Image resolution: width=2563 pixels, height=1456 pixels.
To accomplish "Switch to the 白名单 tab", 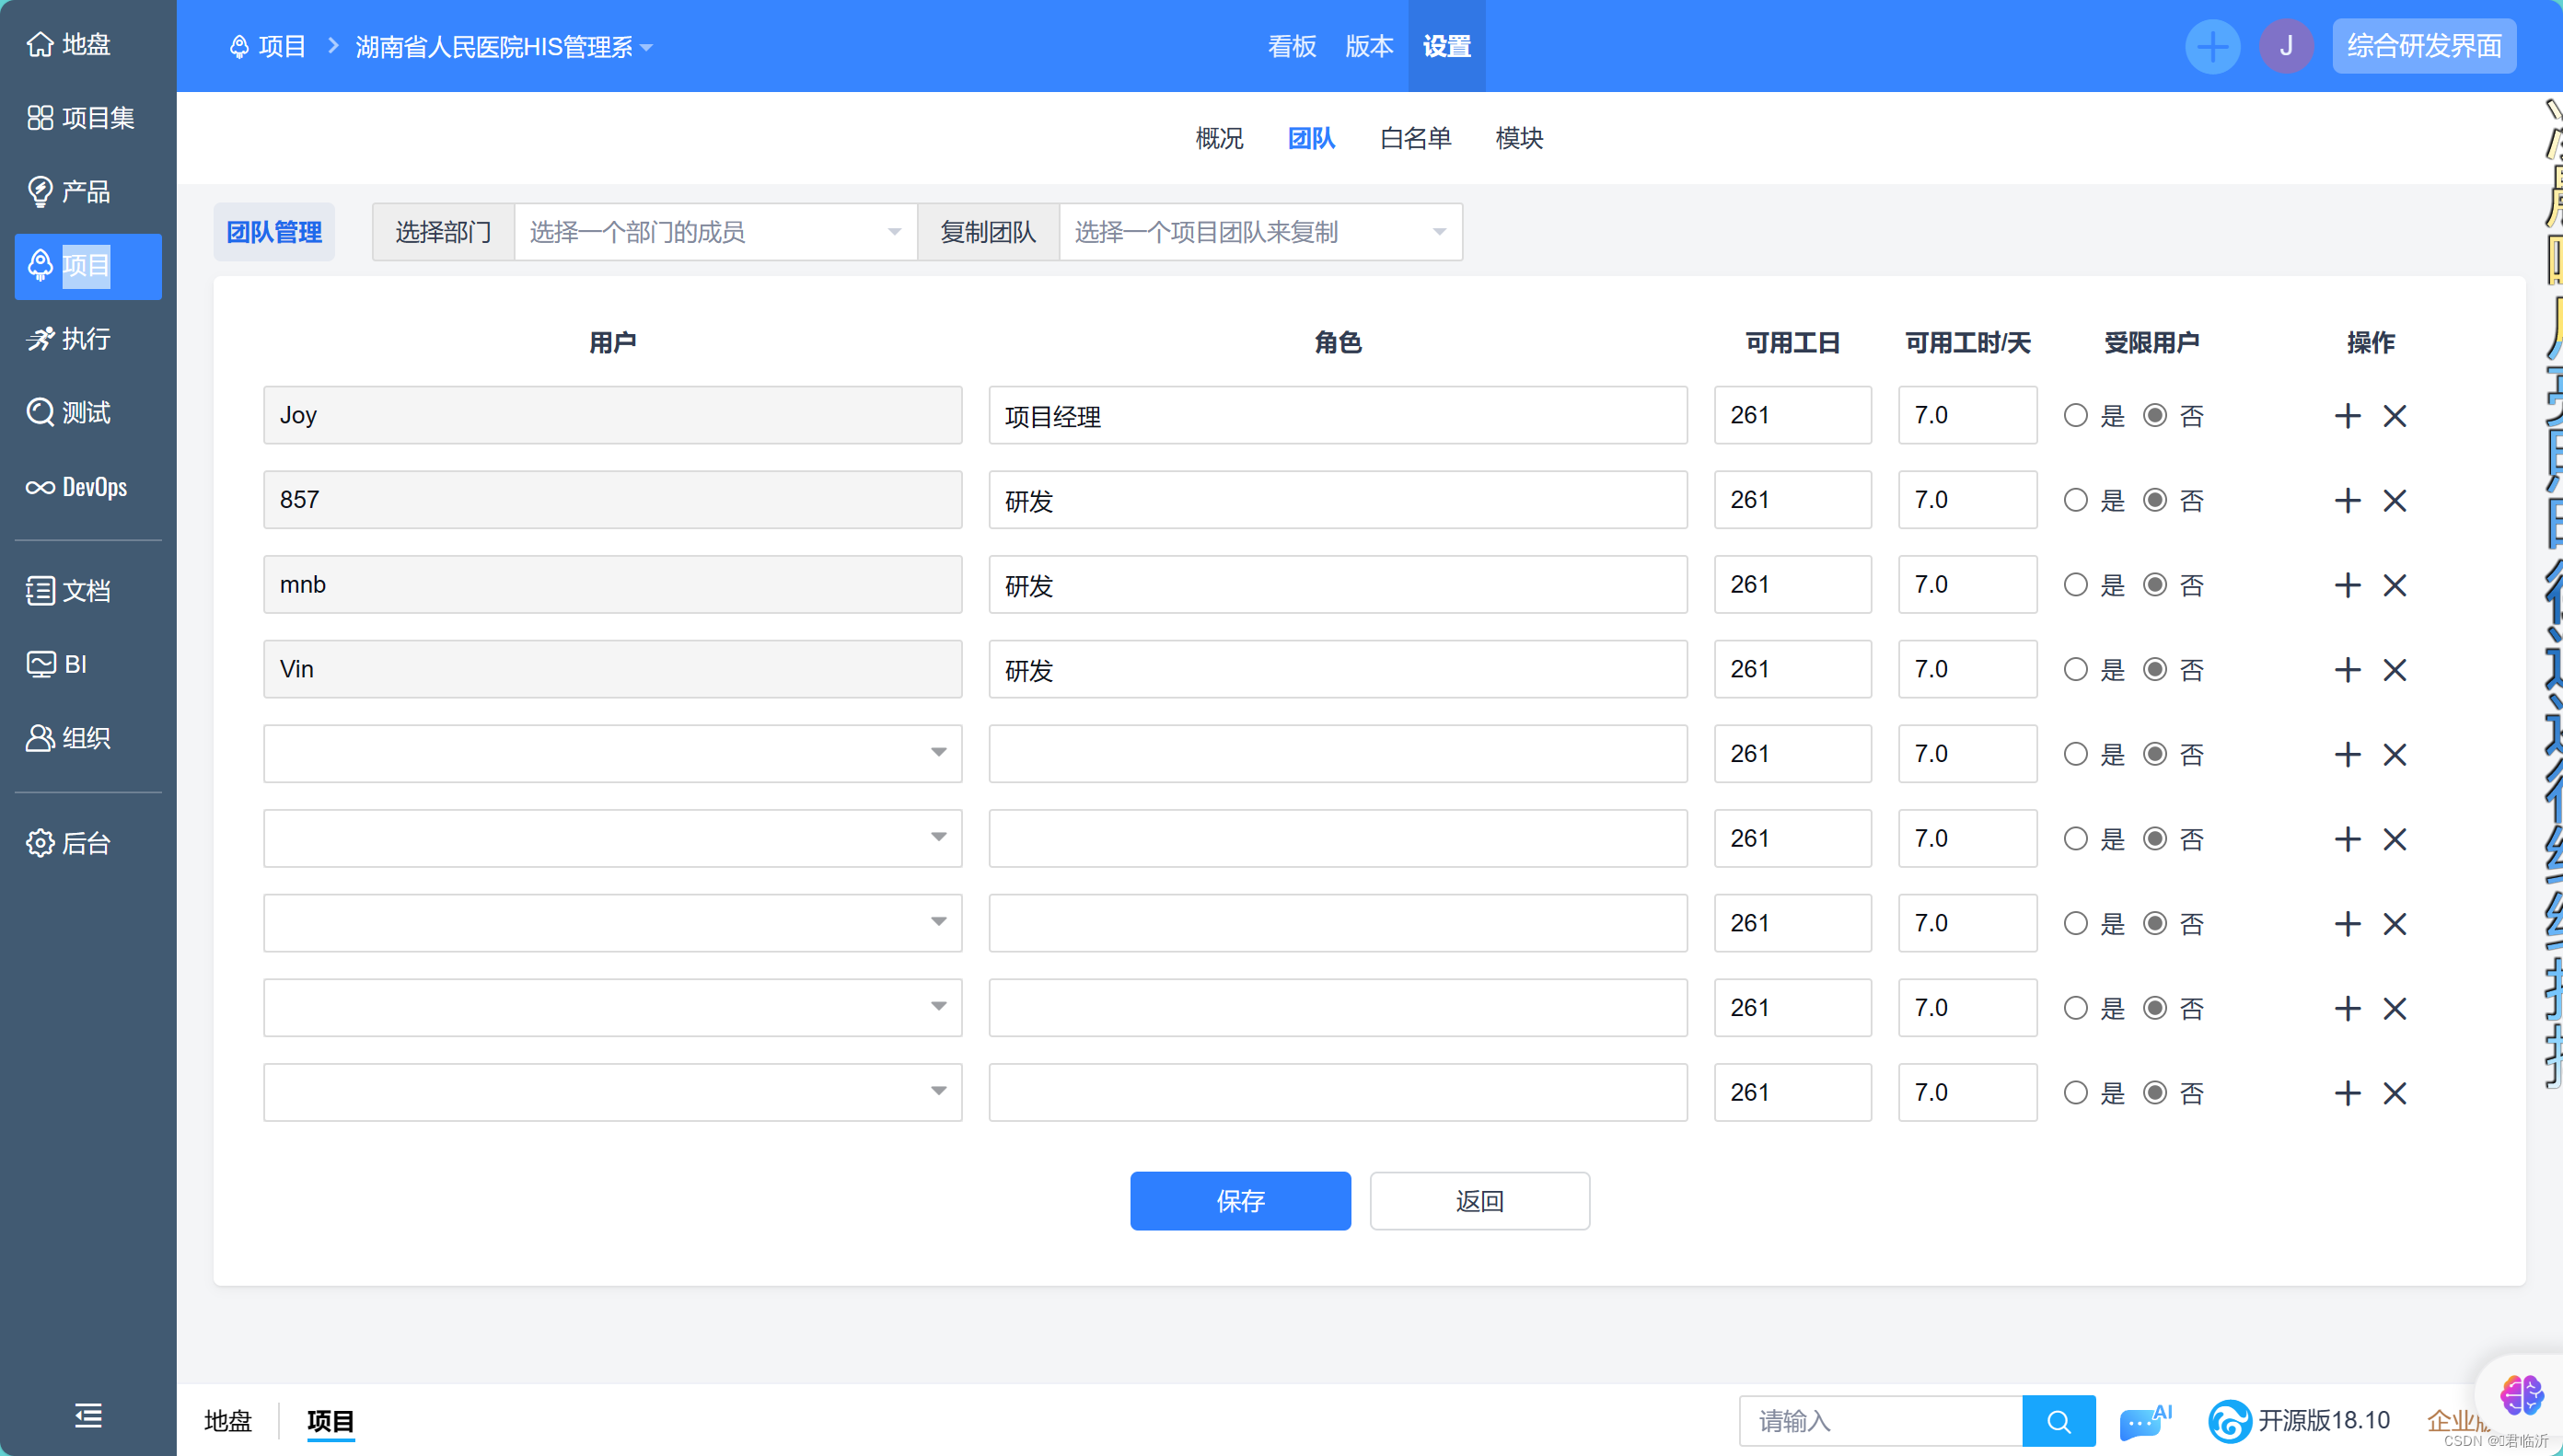I will point(1415,138).
